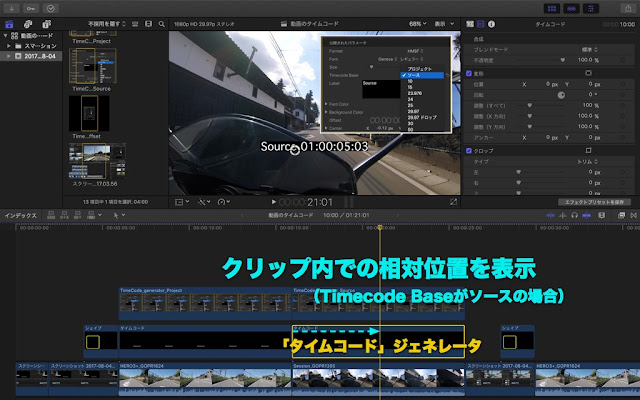Open the Transitions browser icon
Image resolution: width=640 pixels, height=400 pixels.
(x=633, y=215)
